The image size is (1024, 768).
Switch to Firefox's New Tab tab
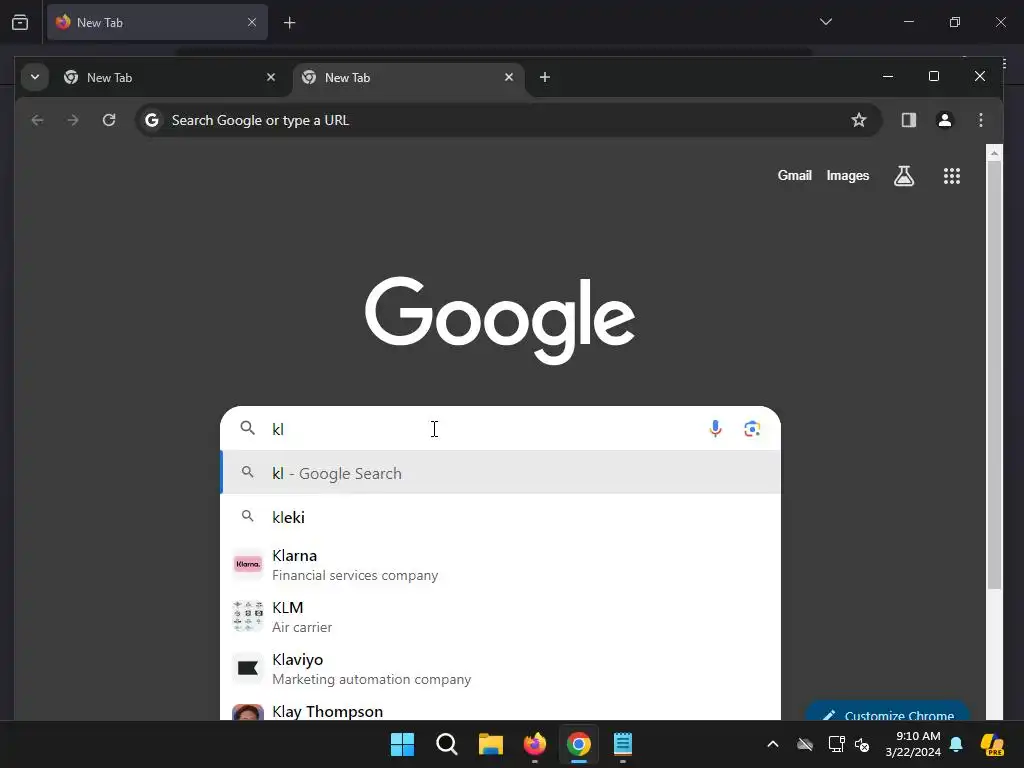tap(157, 23)
